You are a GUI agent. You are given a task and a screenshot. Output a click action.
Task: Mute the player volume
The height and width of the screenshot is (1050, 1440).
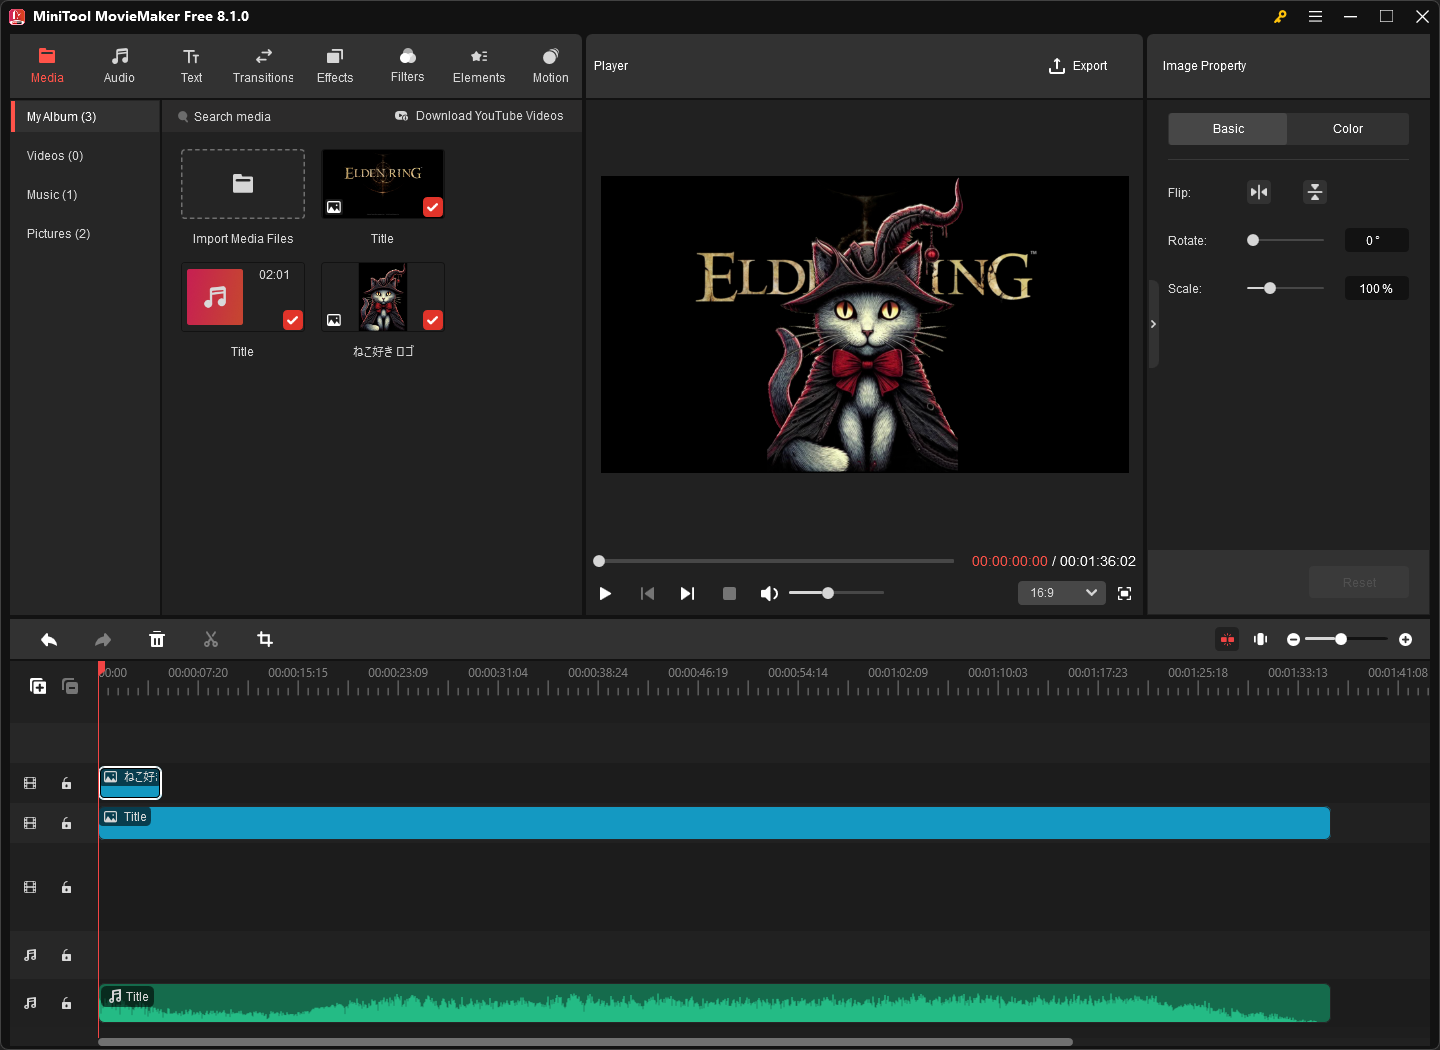tap(769, 593)
